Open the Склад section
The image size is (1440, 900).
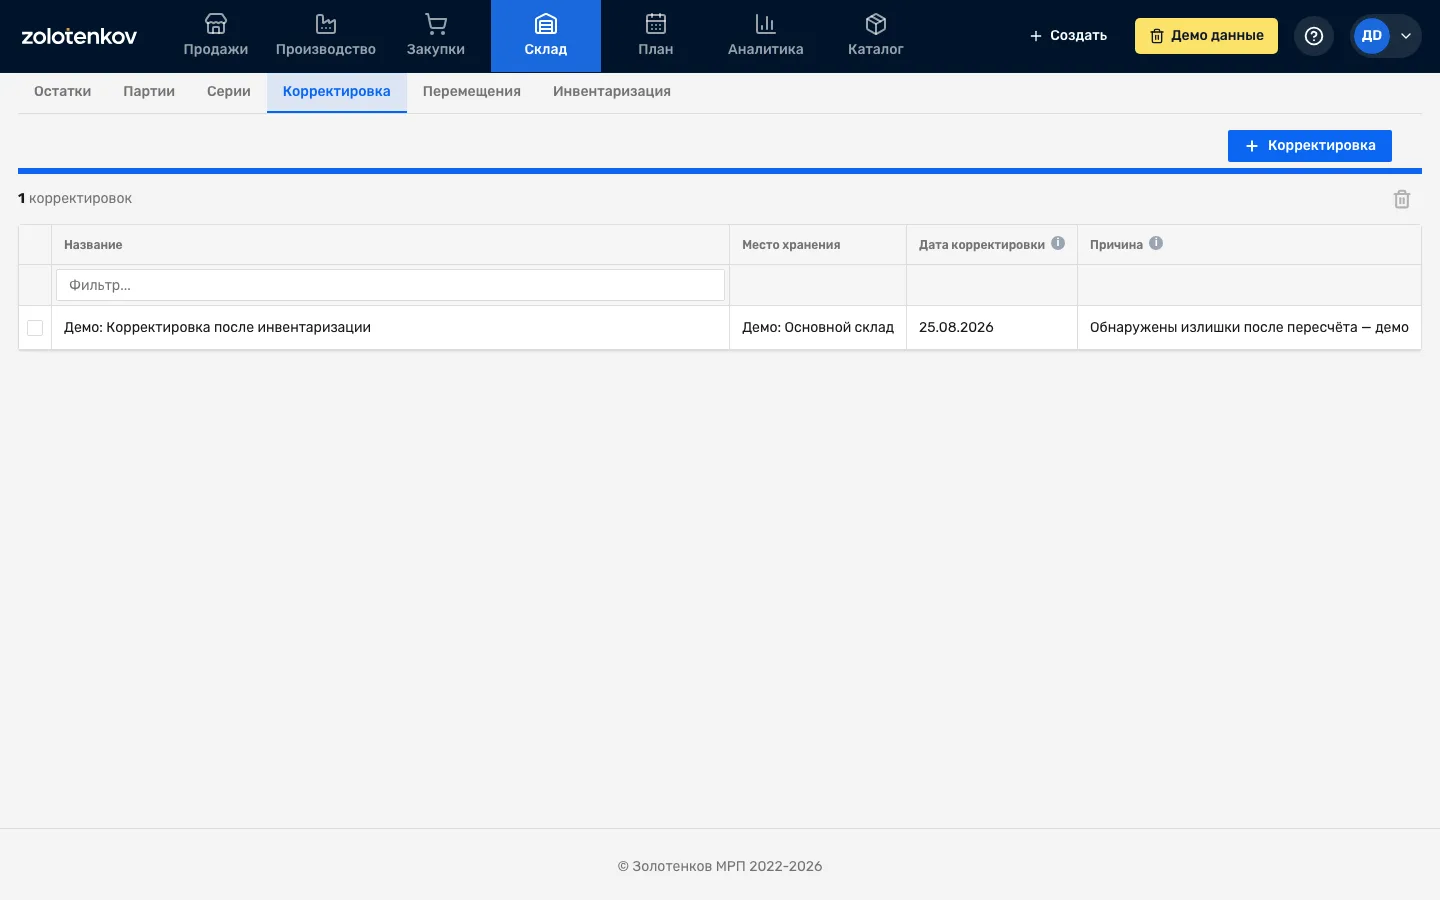click(x=546, y=36)
